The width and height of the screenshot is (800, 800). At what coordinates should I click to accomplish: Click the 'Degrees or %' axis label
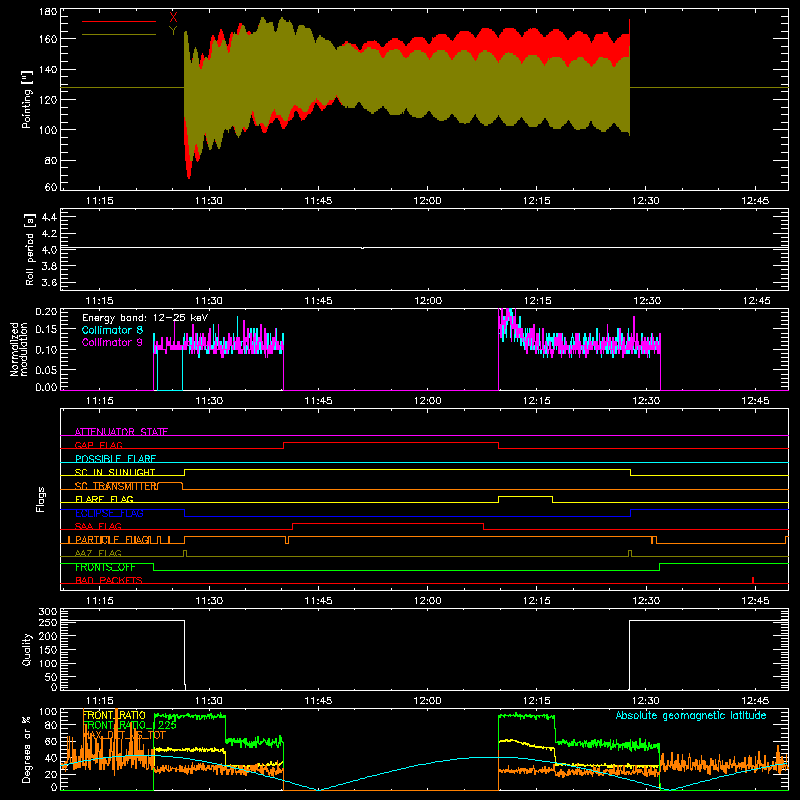27,749
